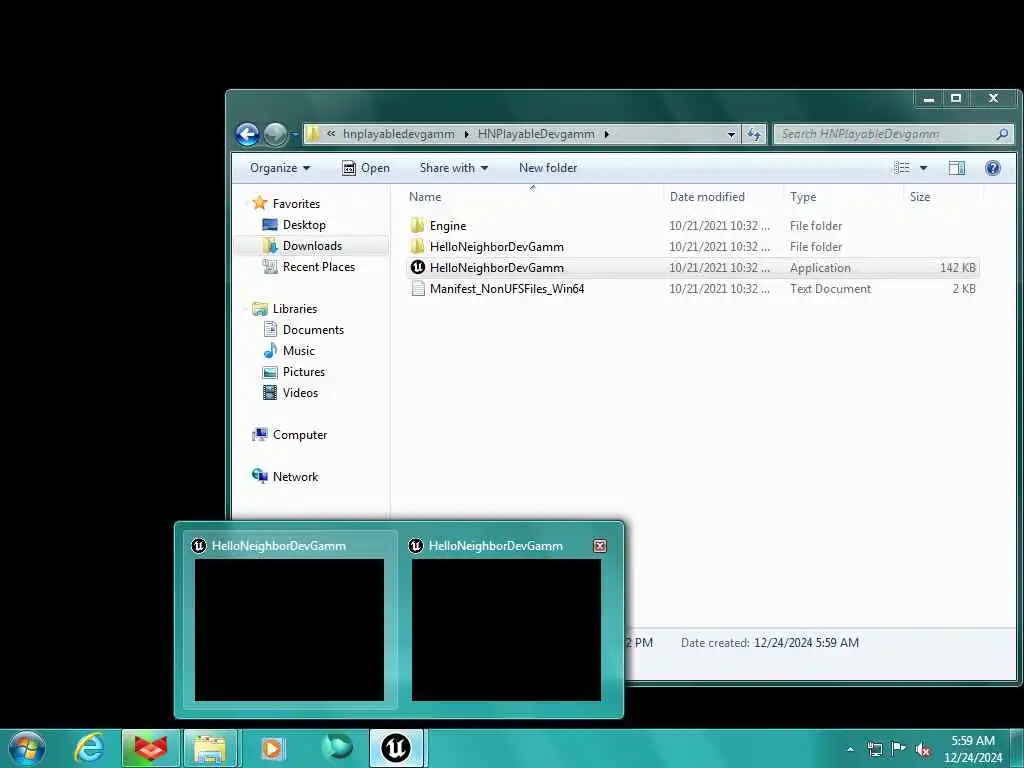Click the Windows Start orb

pyautogui.click(x=27, y=748)
